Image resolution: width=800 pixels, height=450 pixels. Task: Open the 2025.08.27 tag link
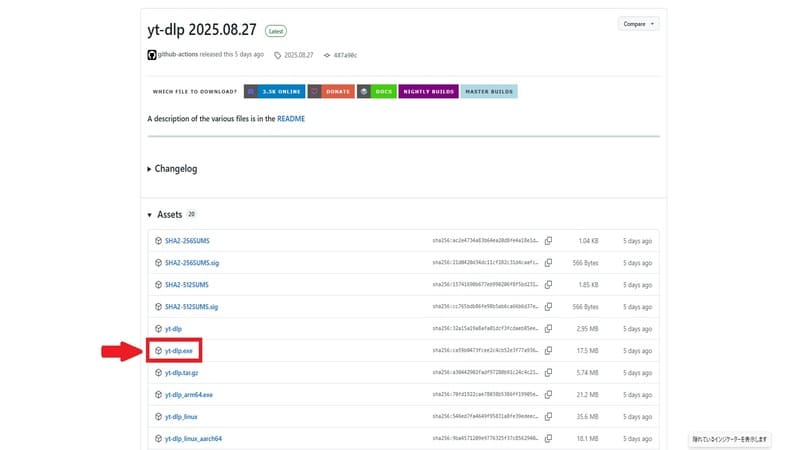pyautogui.click(x=298, y=55)
